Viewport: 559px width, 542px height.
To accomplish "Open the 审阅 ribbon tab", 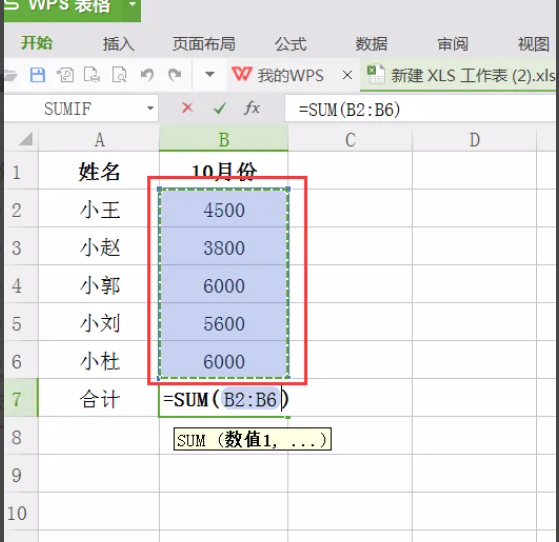I will pos(453,44).
